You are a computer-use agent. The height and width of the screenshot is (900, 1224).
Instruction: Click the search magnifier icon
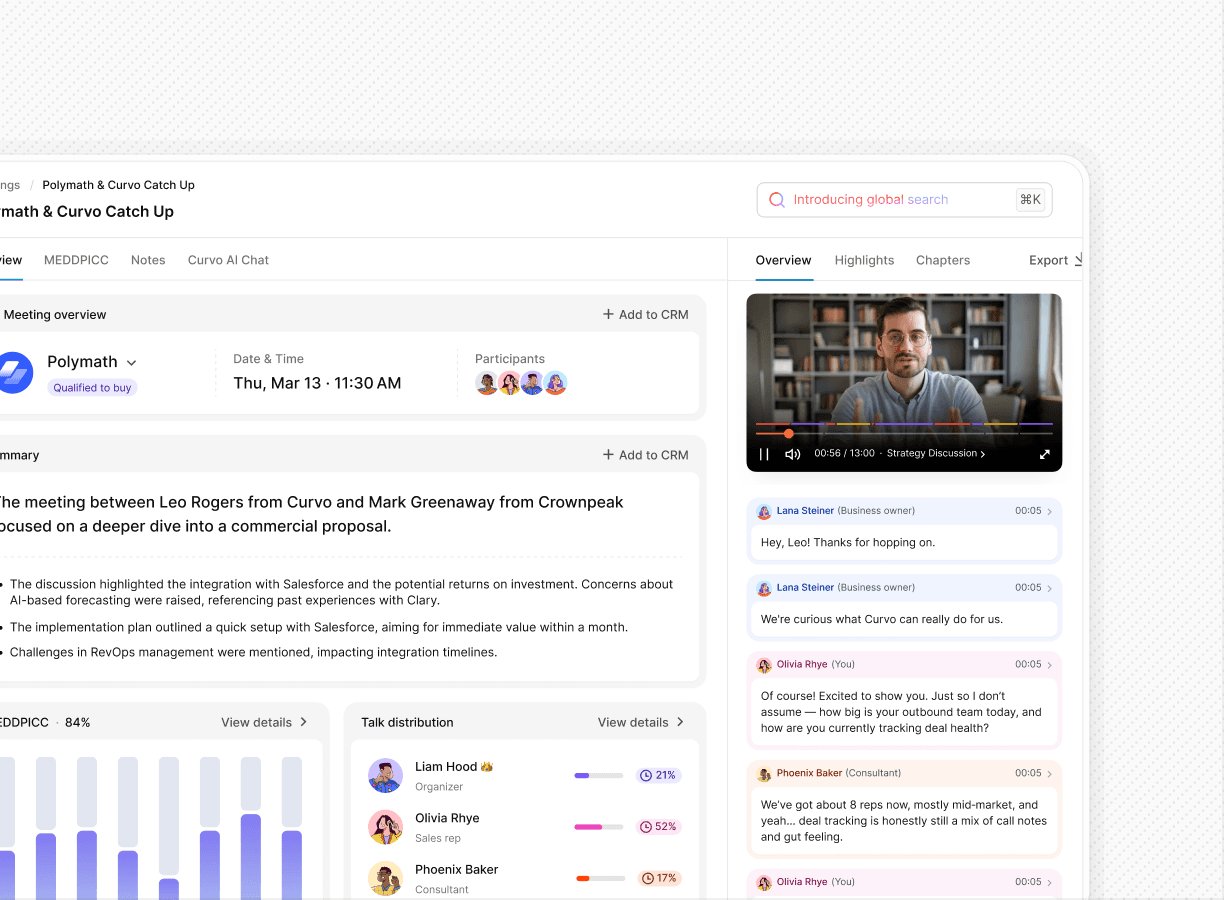(777, 200)
